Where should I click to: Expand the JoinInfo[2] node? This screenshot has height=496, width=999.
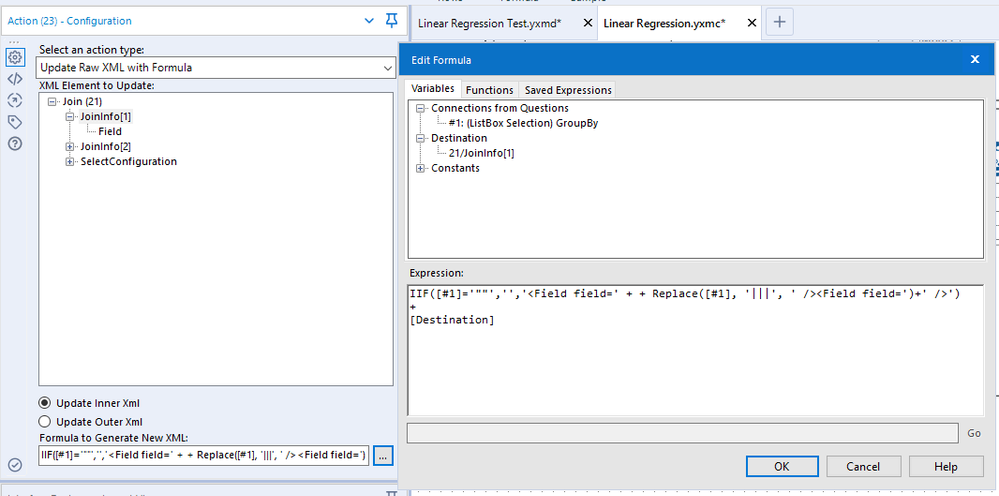tap(69, 146)
